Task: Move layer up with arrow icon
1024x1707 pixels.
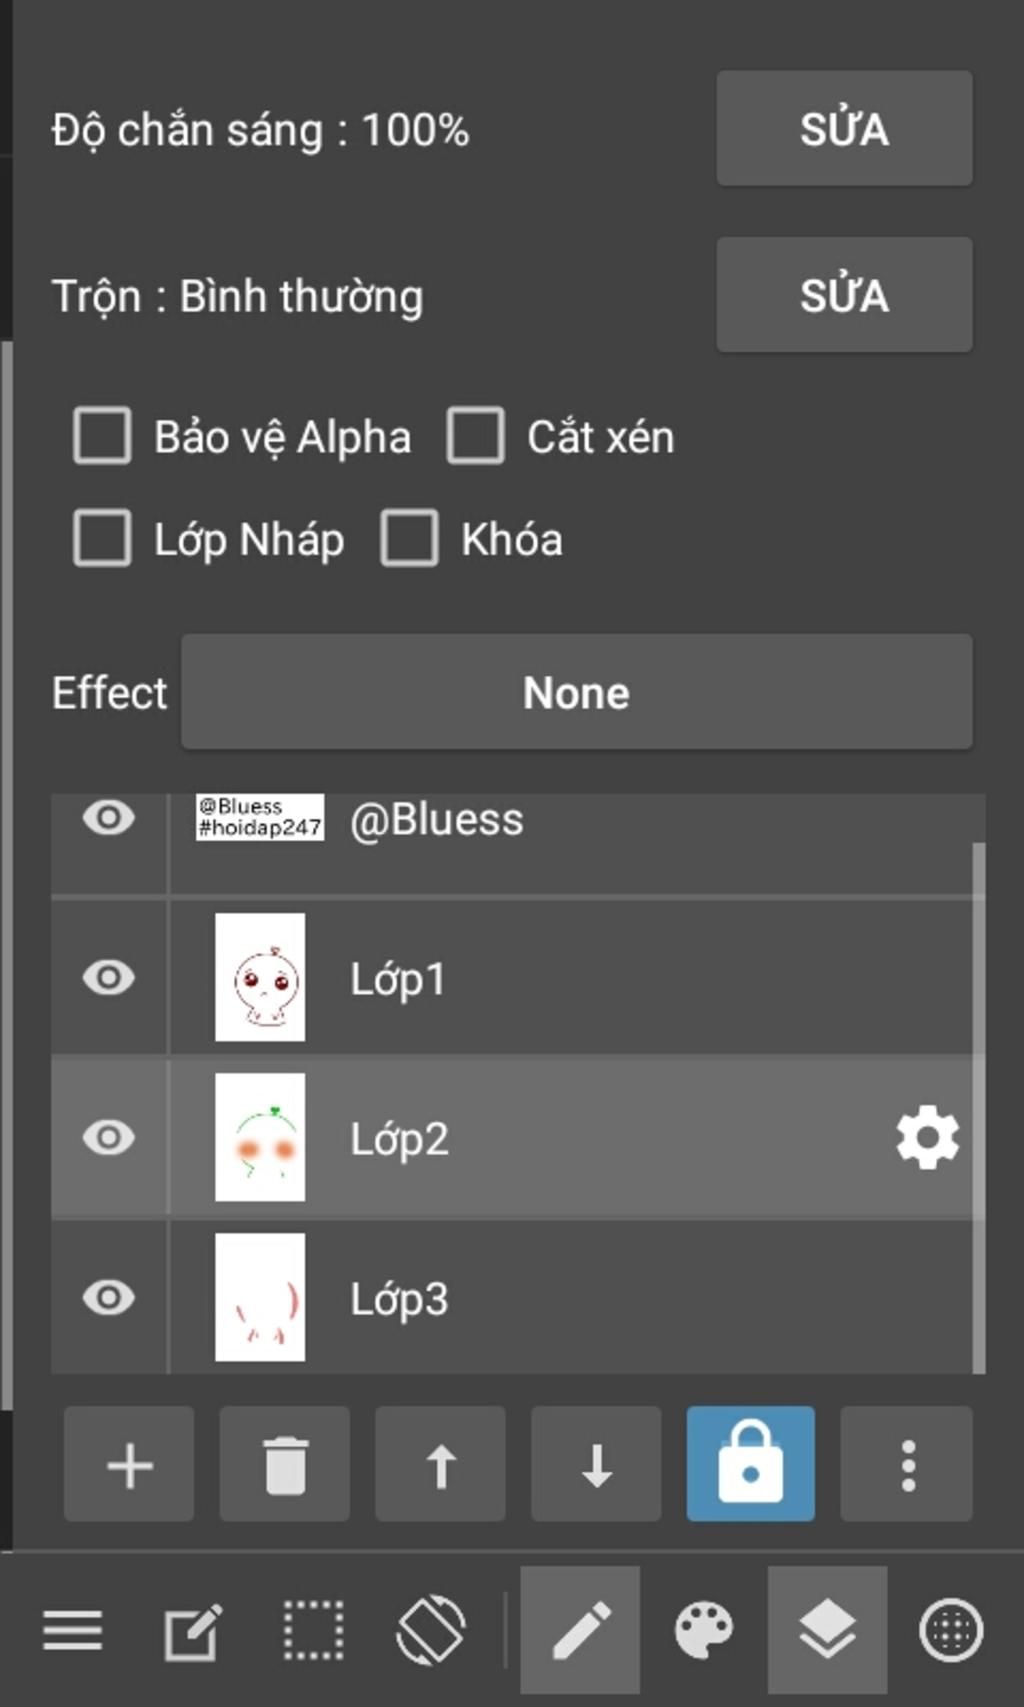Action: pyautogui.click(x=441, y=1465)
